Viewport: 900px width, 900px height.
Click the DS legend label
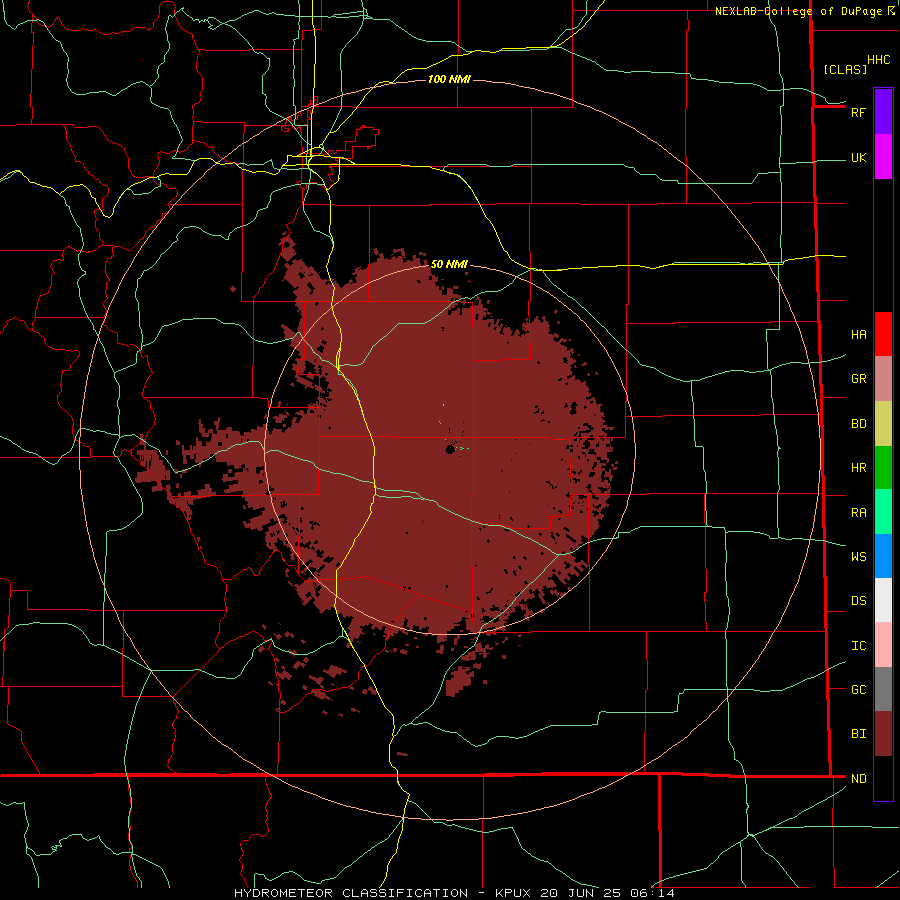tap(858, 600)
